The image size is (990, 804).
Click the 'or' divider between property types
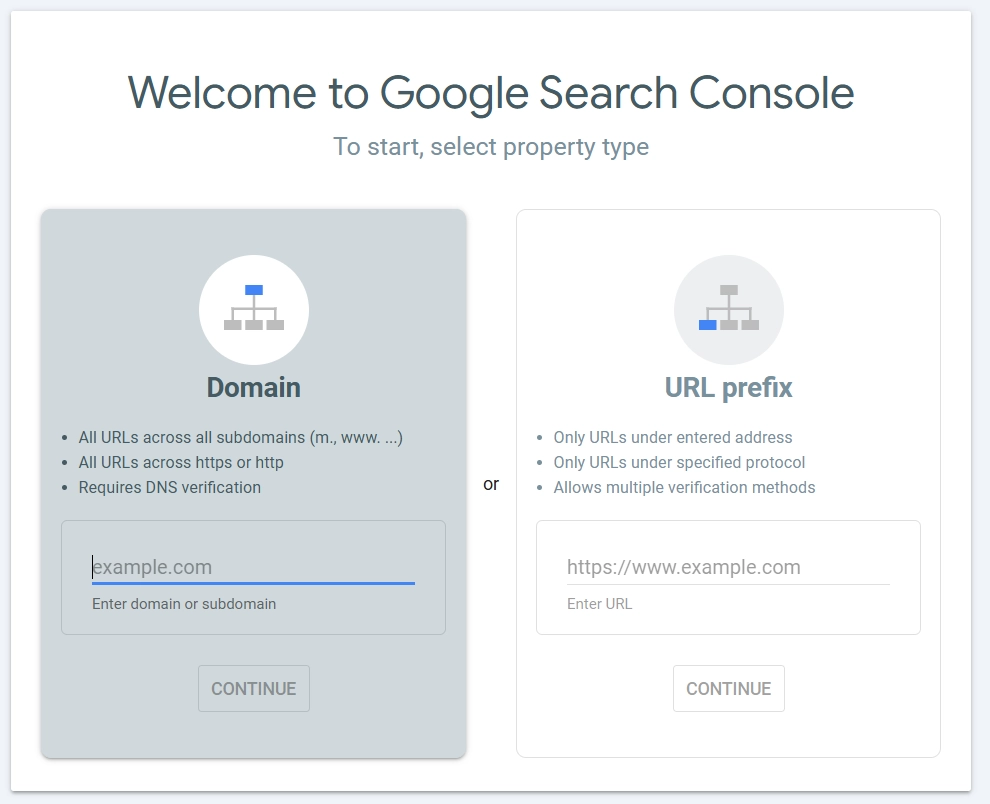coord(491,483)
